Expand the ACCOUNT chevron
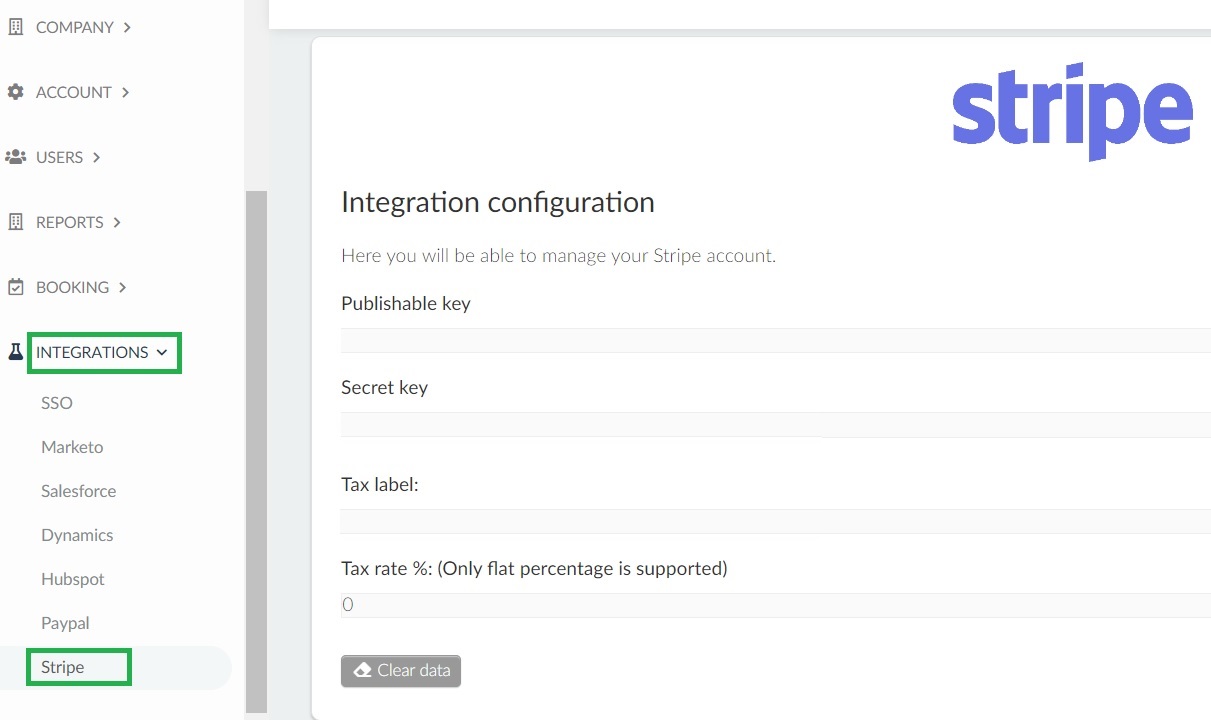Viewport: 1211px width, 720px height. point(125,92)
